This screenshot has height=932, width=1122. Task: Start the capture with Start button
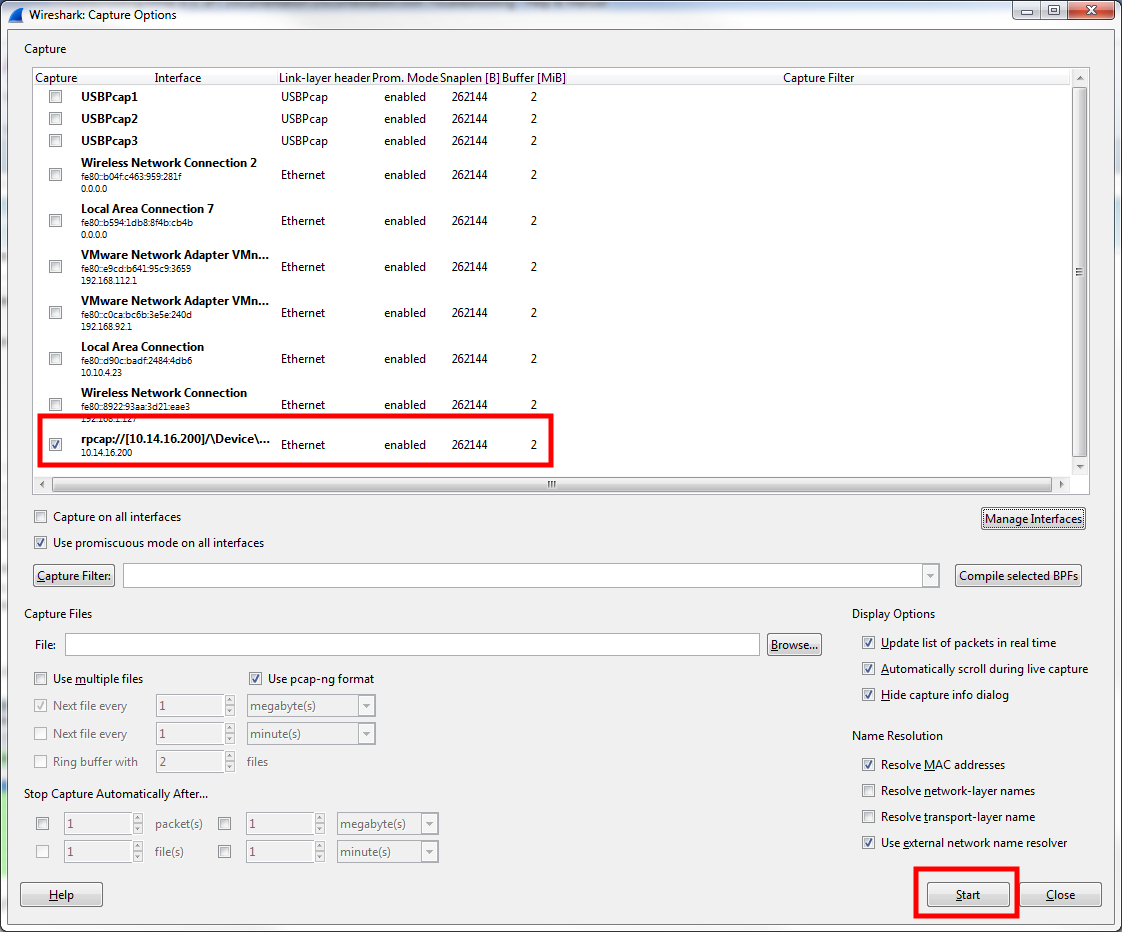(967, 895)
